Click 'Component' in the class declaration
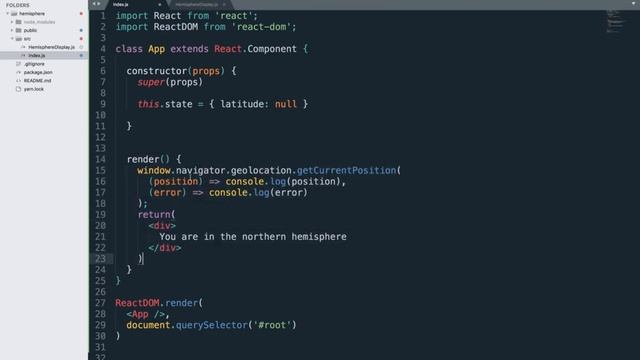The image size is (640, 360). [x=272, y=49]
